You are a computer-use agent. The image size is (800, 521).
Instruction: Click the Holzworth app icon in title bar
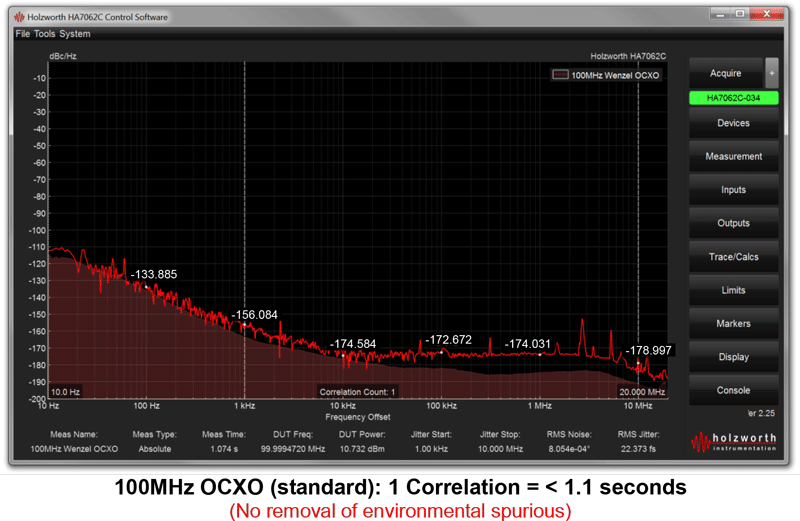(x=19, y=17)
